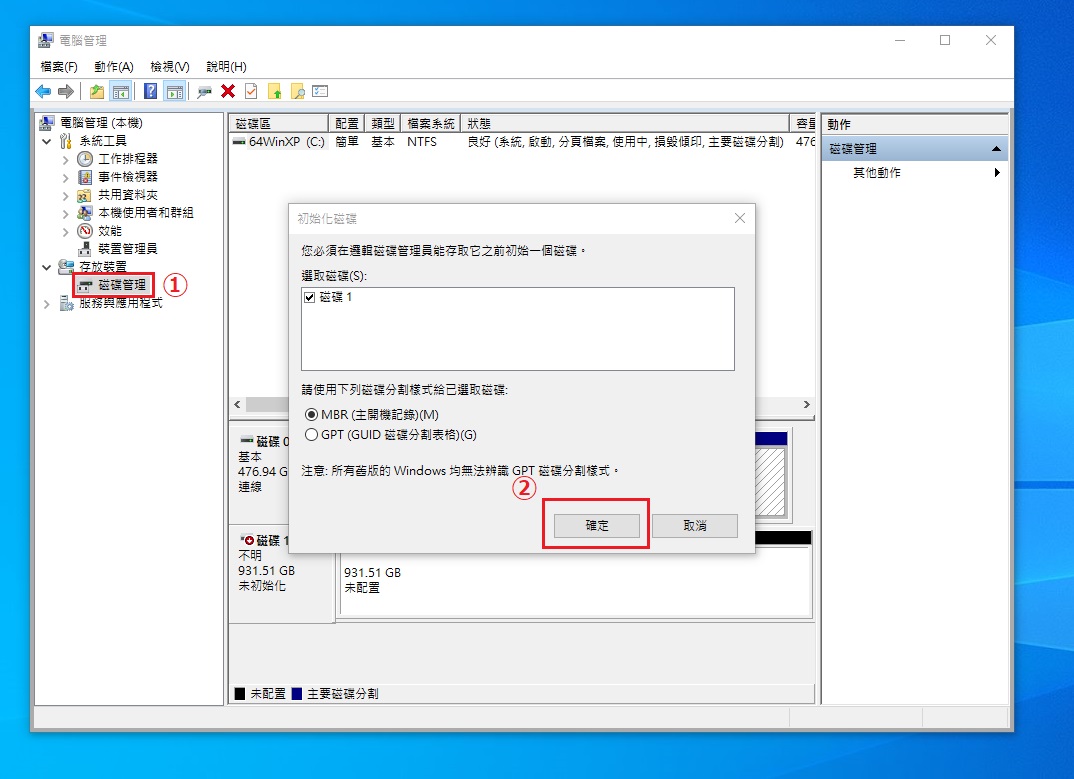Click the horizontal scrollbar under volume list
Viewport: 1074px width, 779px height.
(520, 405)
